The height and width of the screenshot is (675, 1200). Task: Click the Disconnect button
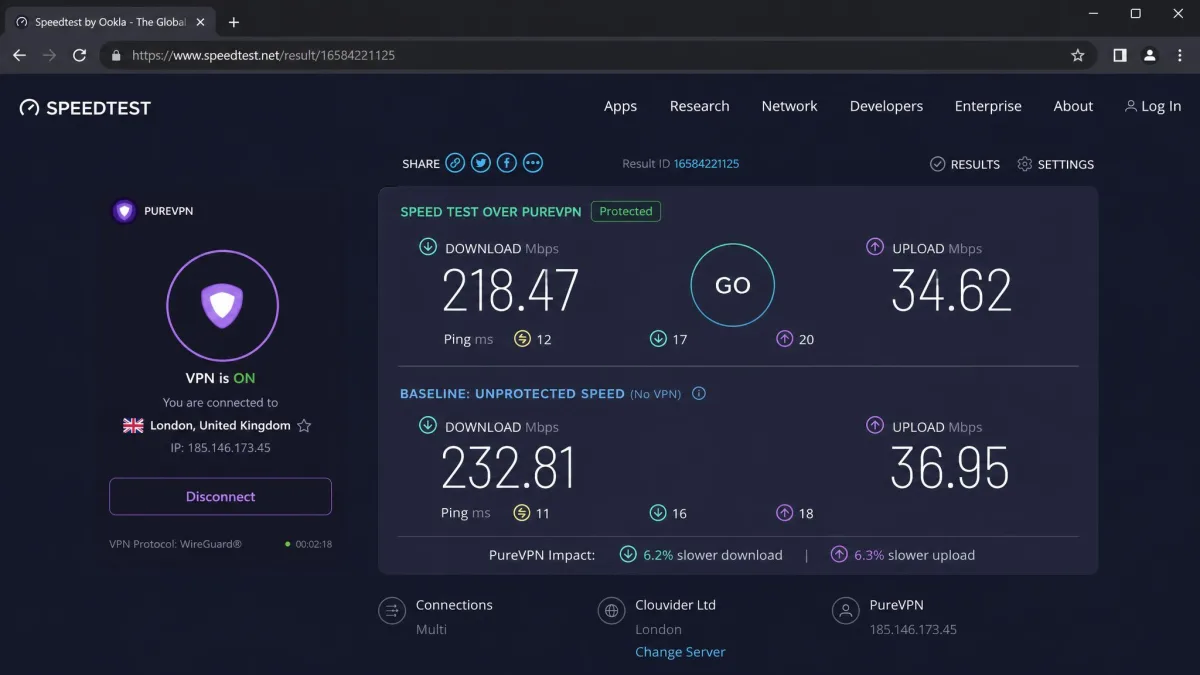click(220, 496)
